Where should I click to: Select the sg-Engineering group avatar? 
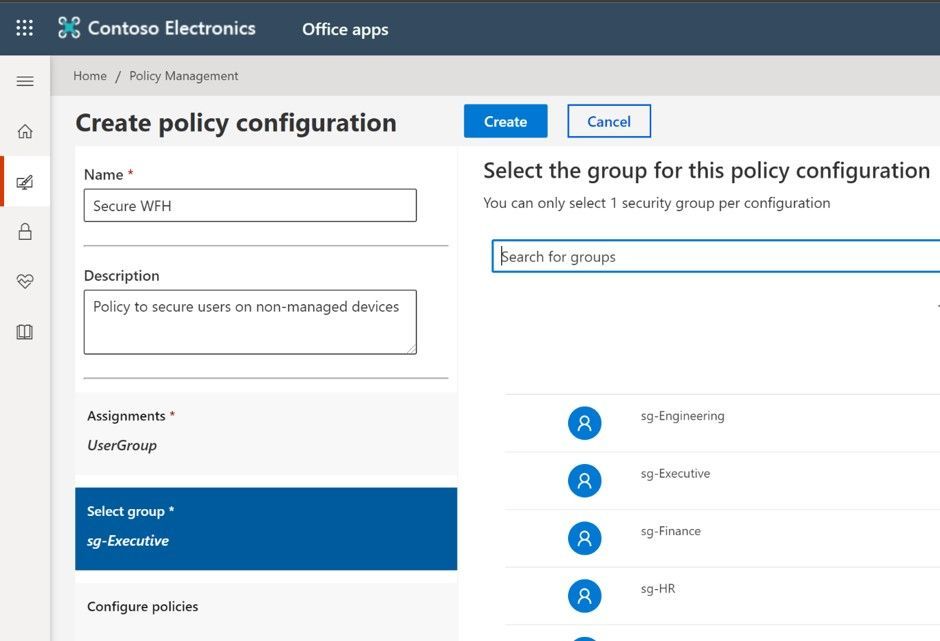[584, 423]
